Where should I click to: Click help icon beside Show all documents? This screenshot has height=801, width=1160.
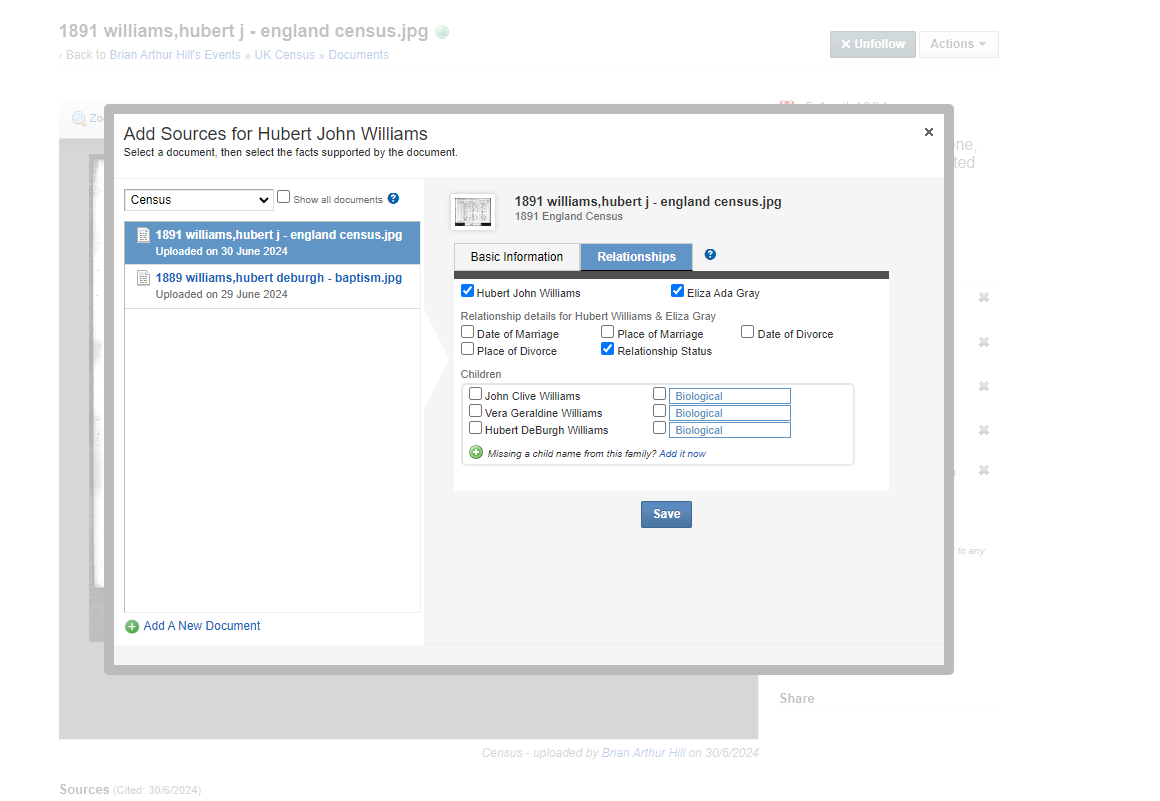[x=393, y=199]
